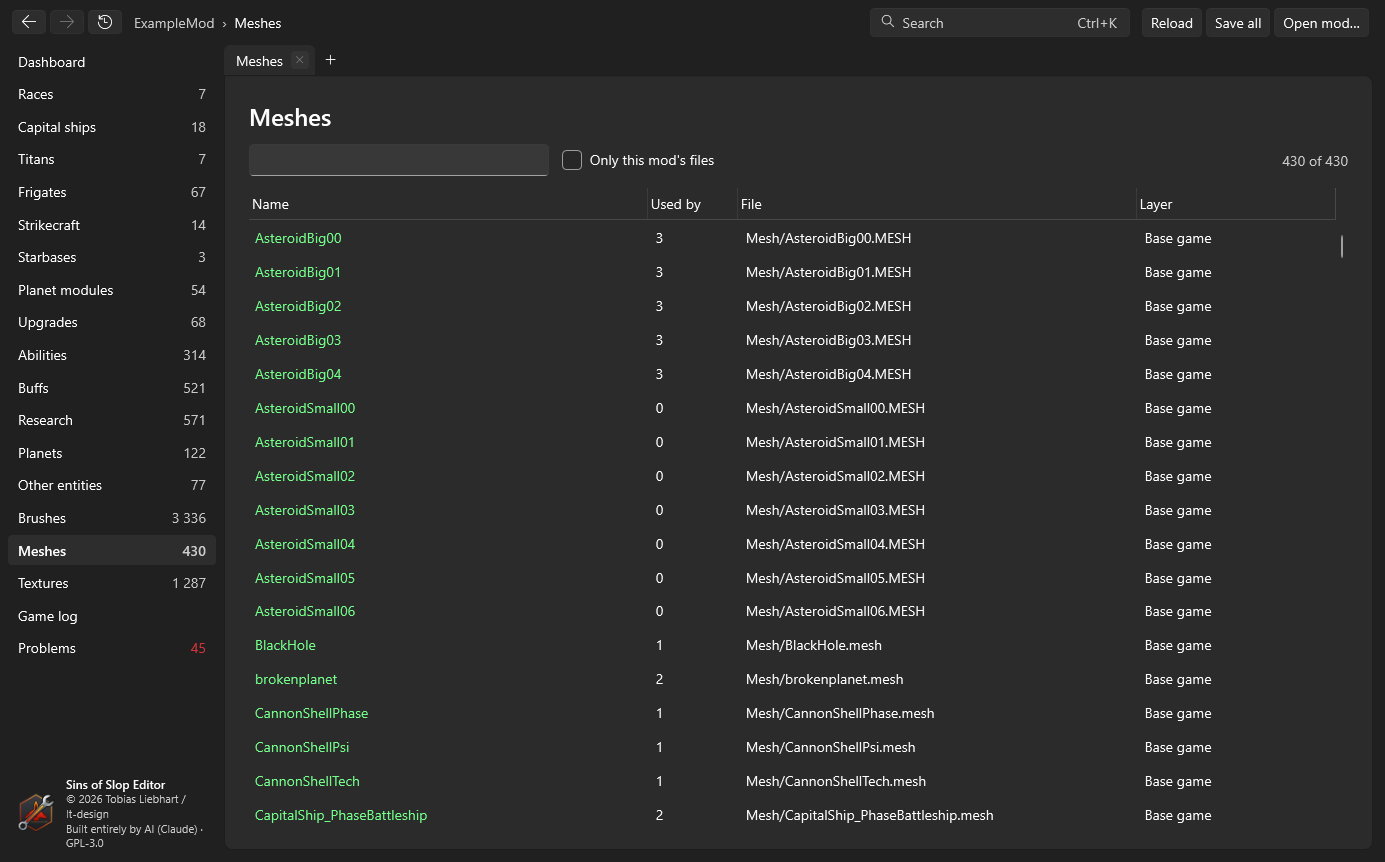Focus the Meshes filter input field
Image resolution: width=1385 pixels, height=862 pixels.
399,160
